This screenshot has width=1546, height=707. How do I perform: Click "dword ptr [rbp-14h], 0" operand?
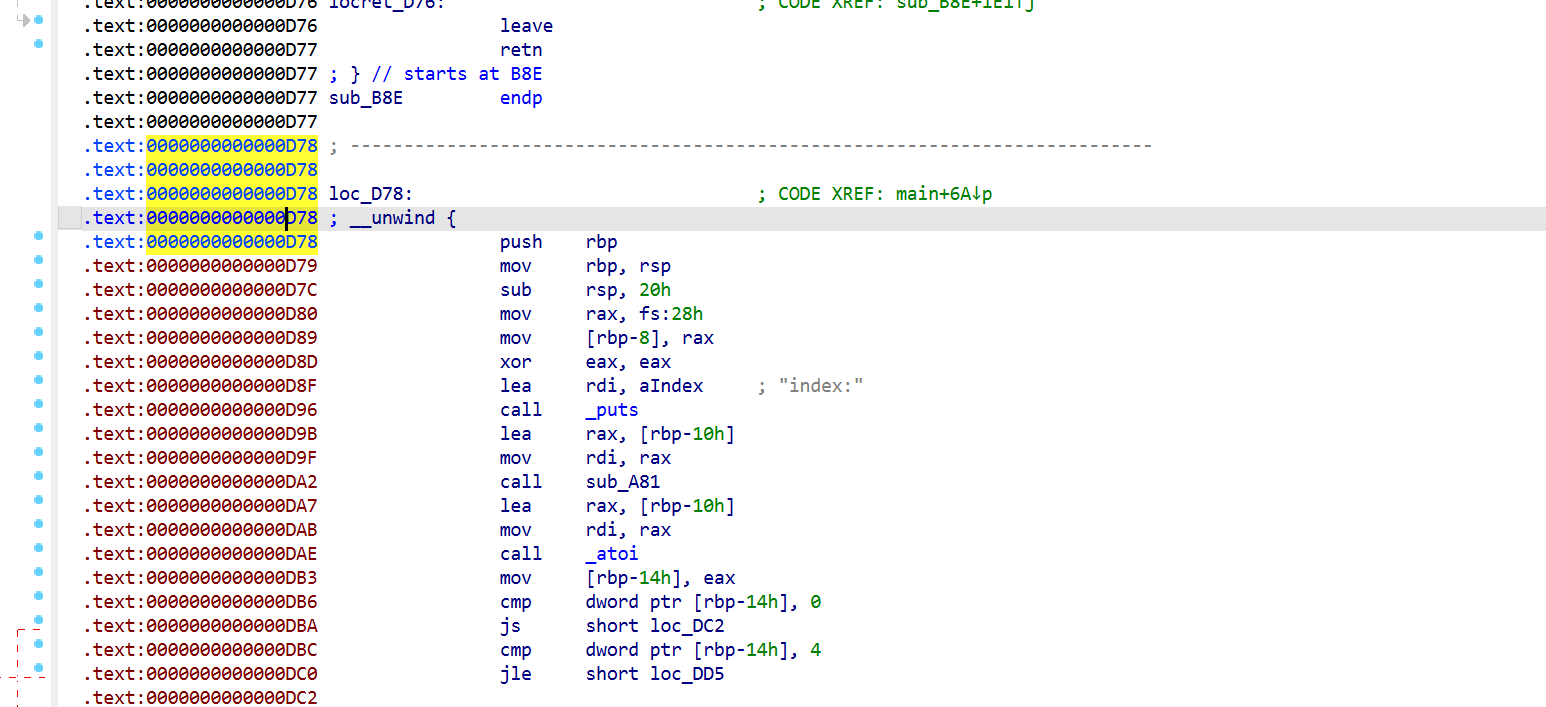pos(703,602)
